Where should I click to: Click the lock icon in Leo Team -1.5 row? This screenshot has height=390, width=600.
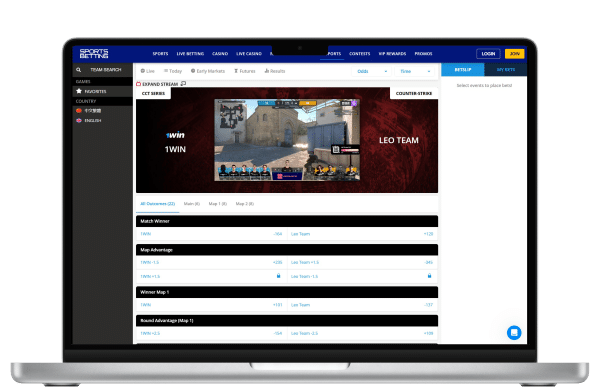click(x=429, y=276)
